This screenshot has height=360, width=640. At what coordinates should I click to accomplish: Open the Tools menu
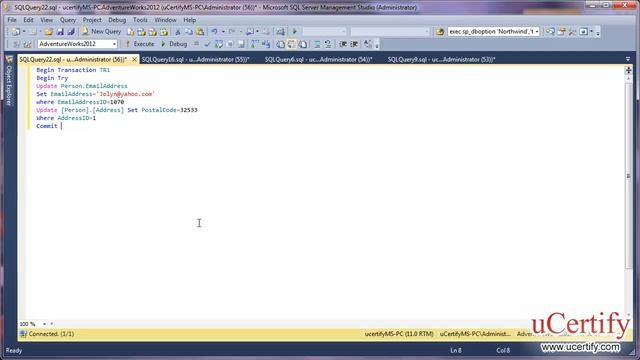pos(140,20)
